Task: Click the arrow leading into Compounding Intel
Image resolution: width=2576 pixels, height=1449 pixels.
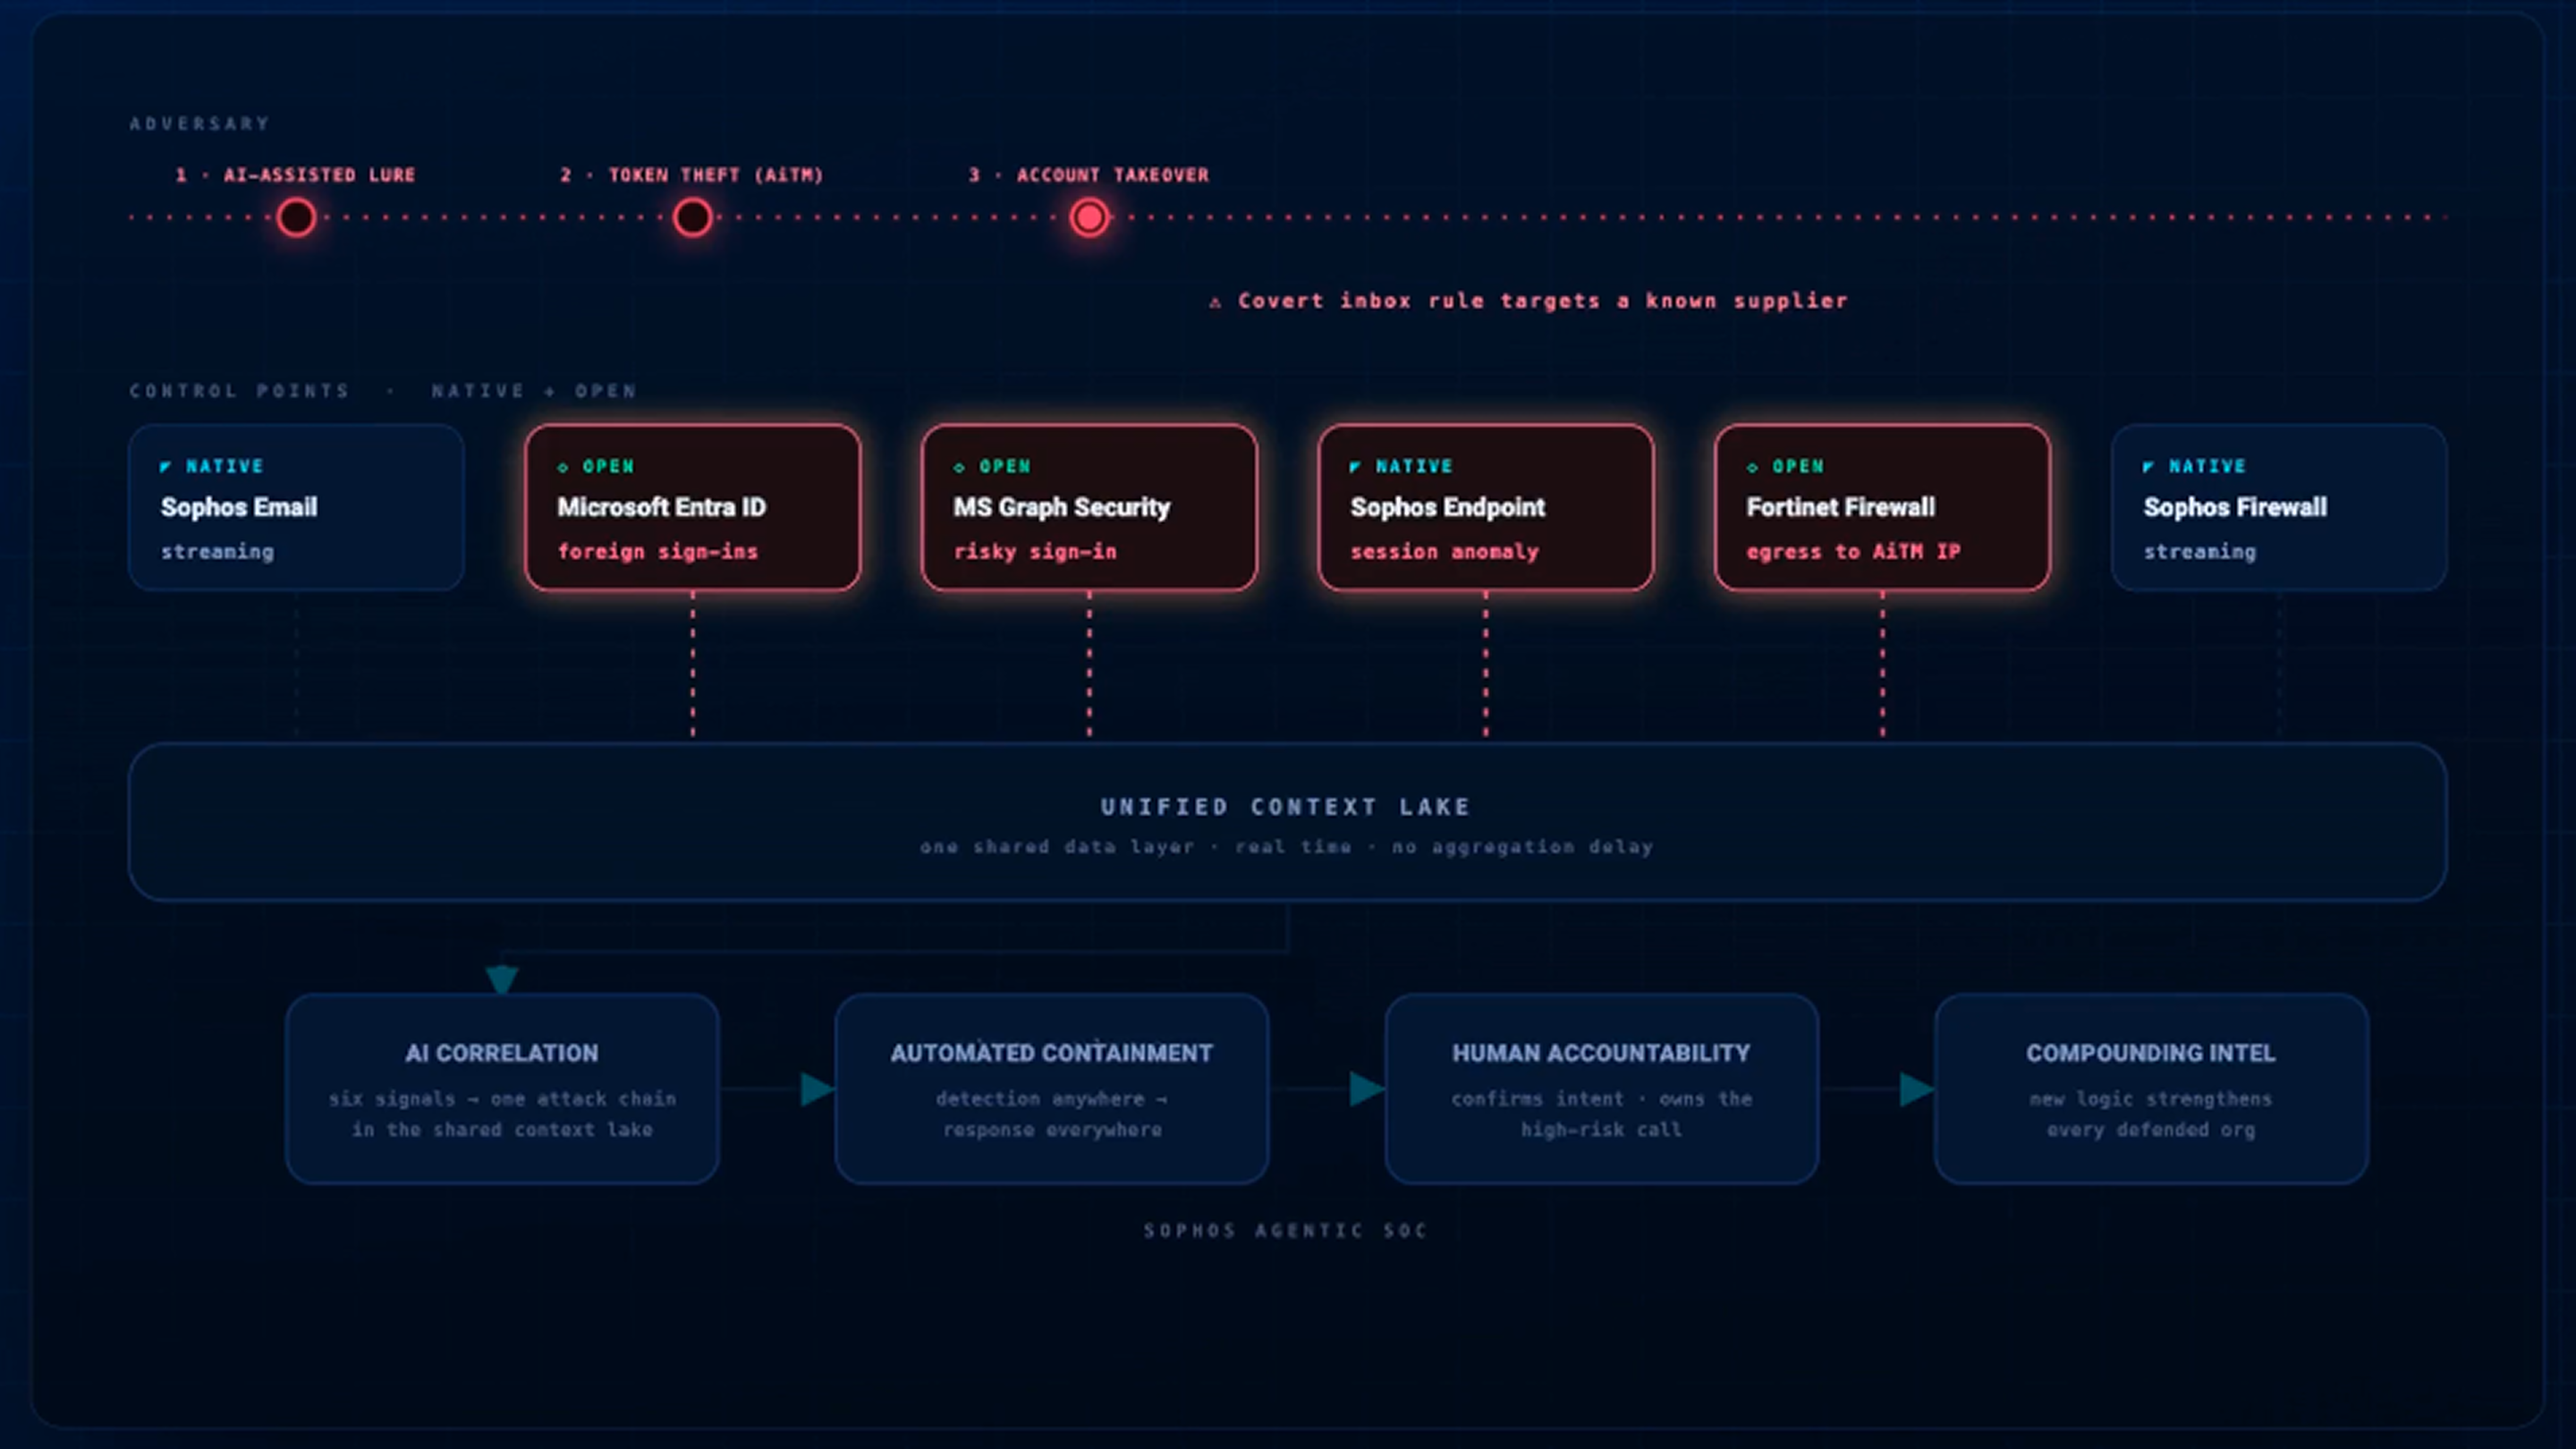Action: 1917,1089
